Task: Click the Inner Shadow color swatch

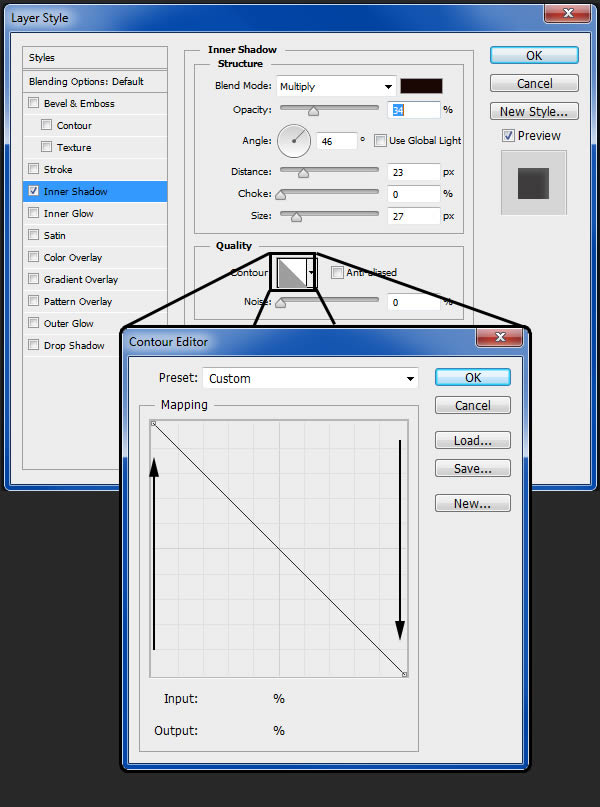Action: [421, 86]
